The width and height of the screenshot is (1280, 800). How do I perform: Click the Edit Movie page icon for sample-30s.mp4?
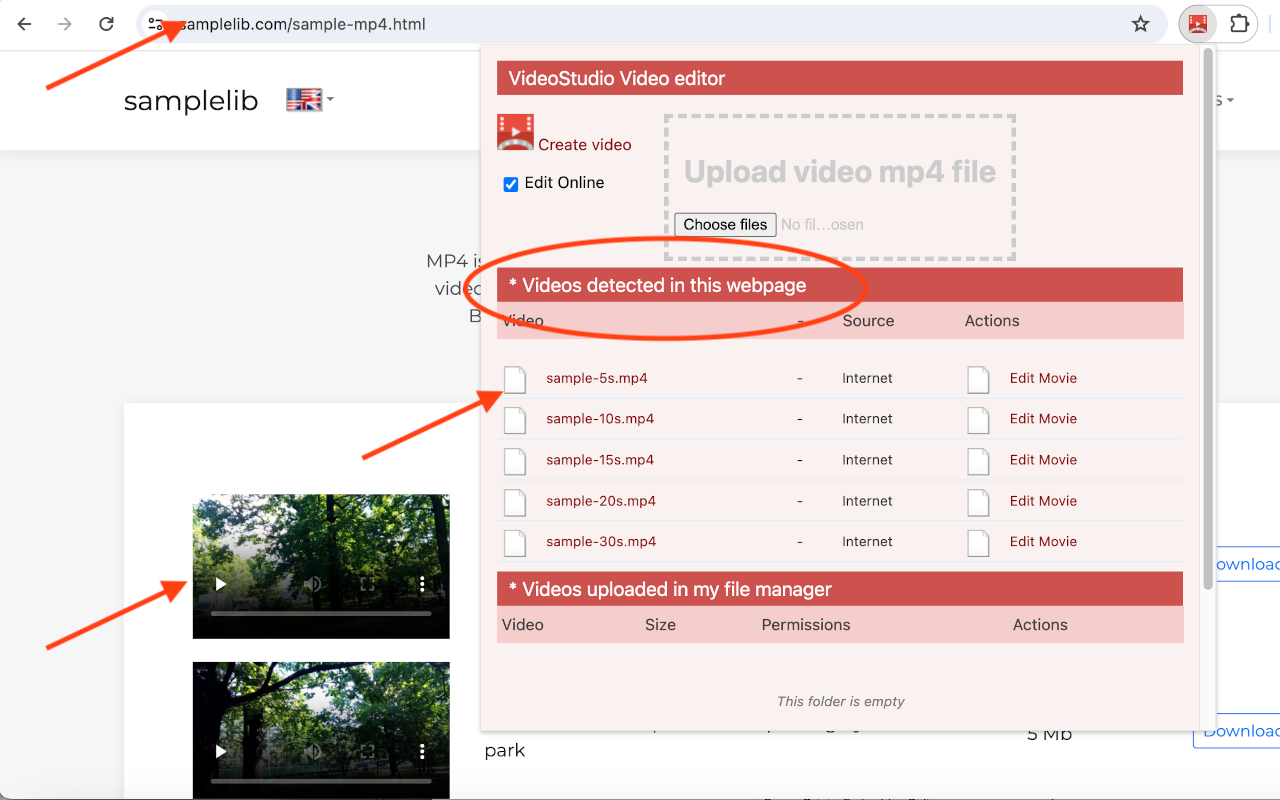(x=978, y=543)
